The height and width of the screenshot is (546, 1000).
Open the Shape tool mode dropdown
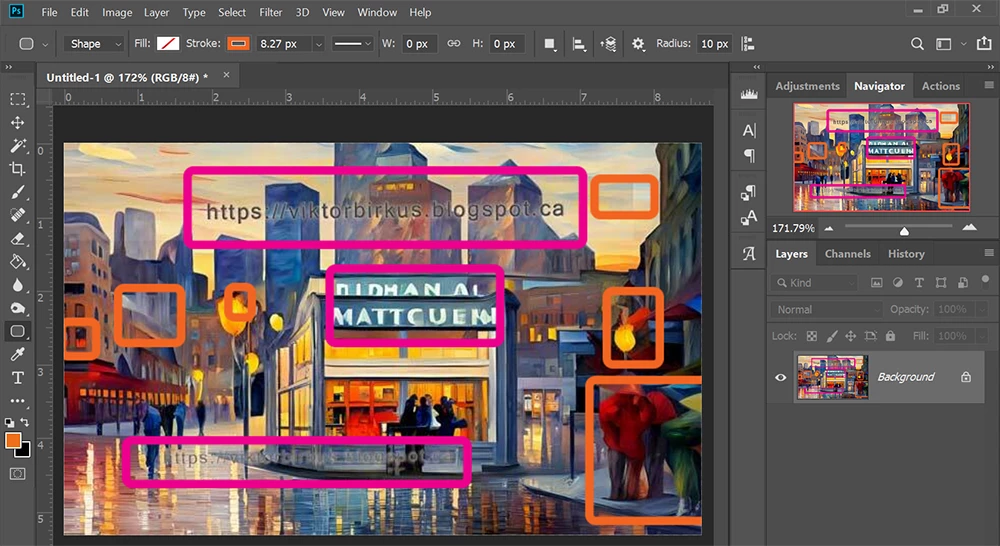tap(94, 44)
